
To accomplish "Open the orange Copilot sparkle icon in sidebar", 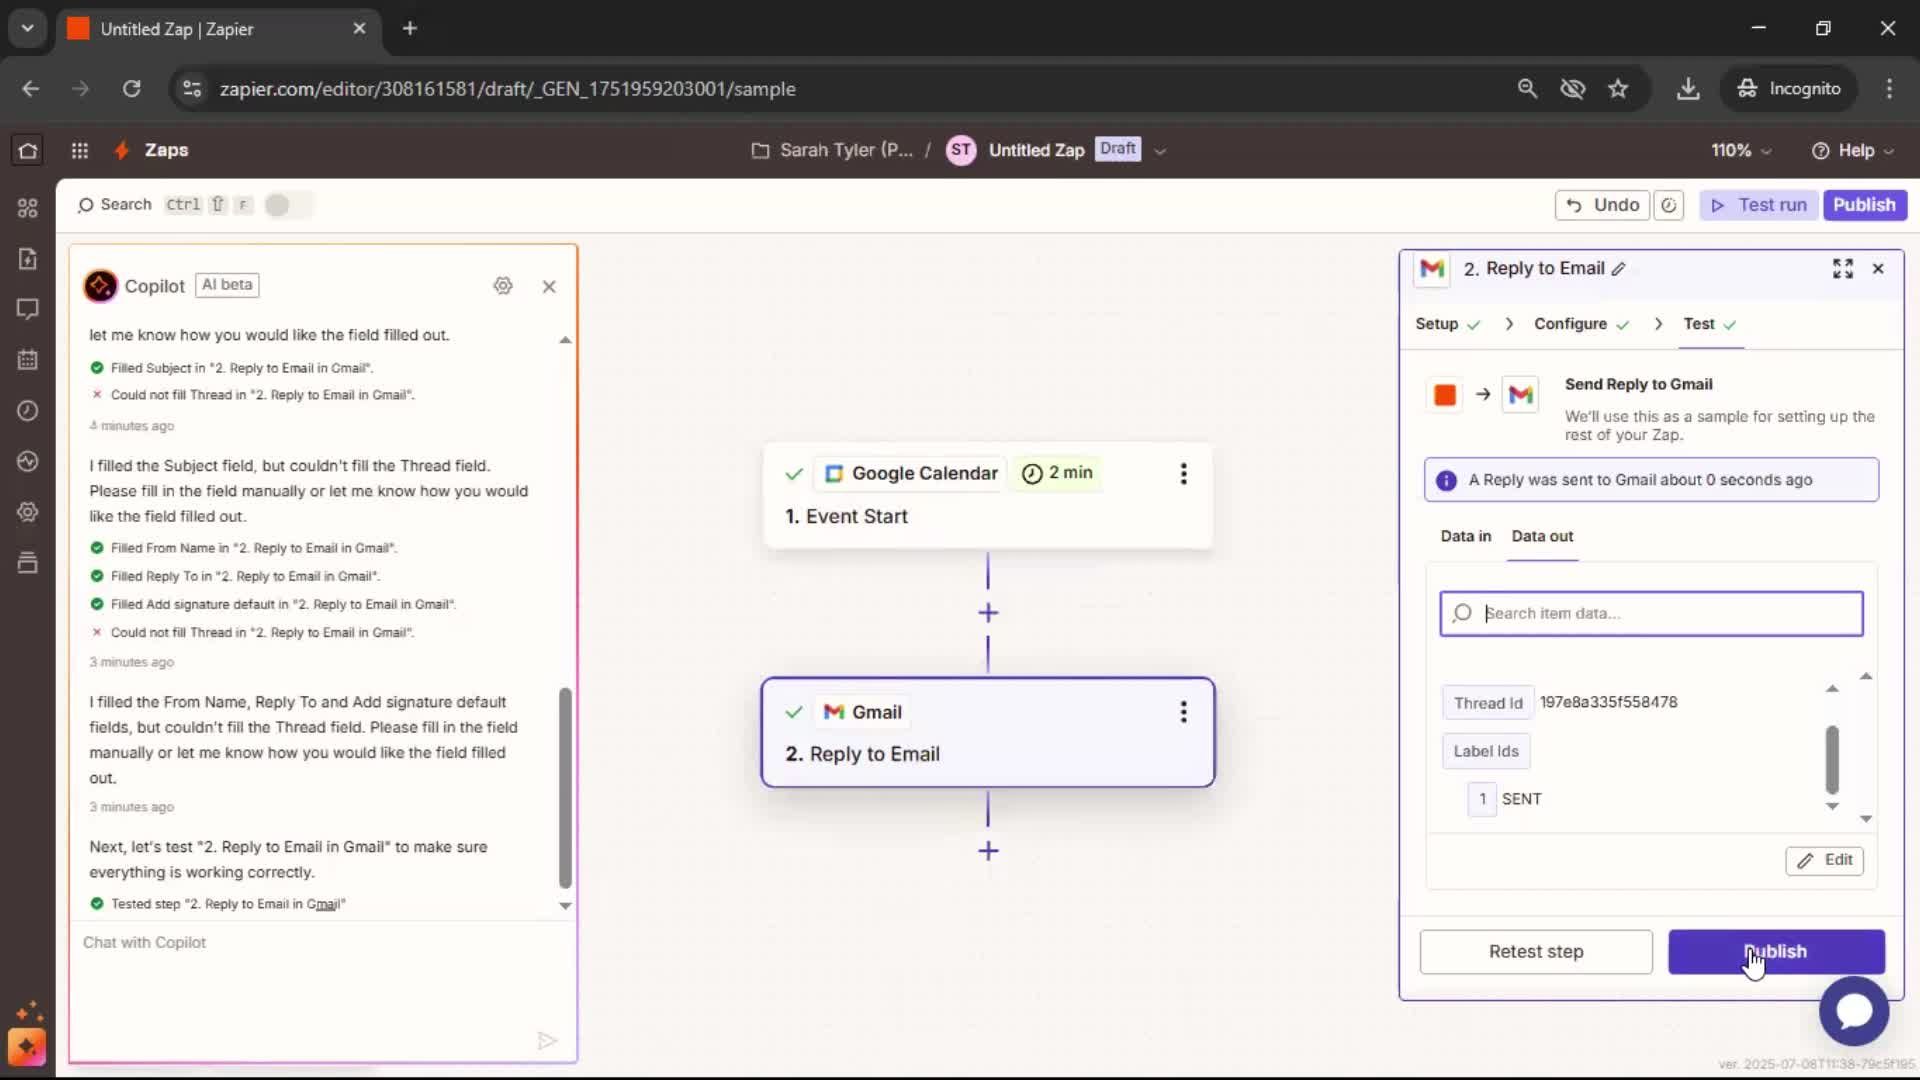I will (27, 1047).
